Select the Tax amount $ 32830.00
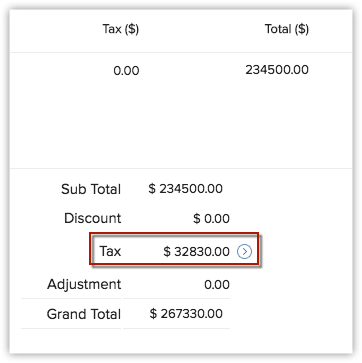362x363 pixels. point(196,252)
